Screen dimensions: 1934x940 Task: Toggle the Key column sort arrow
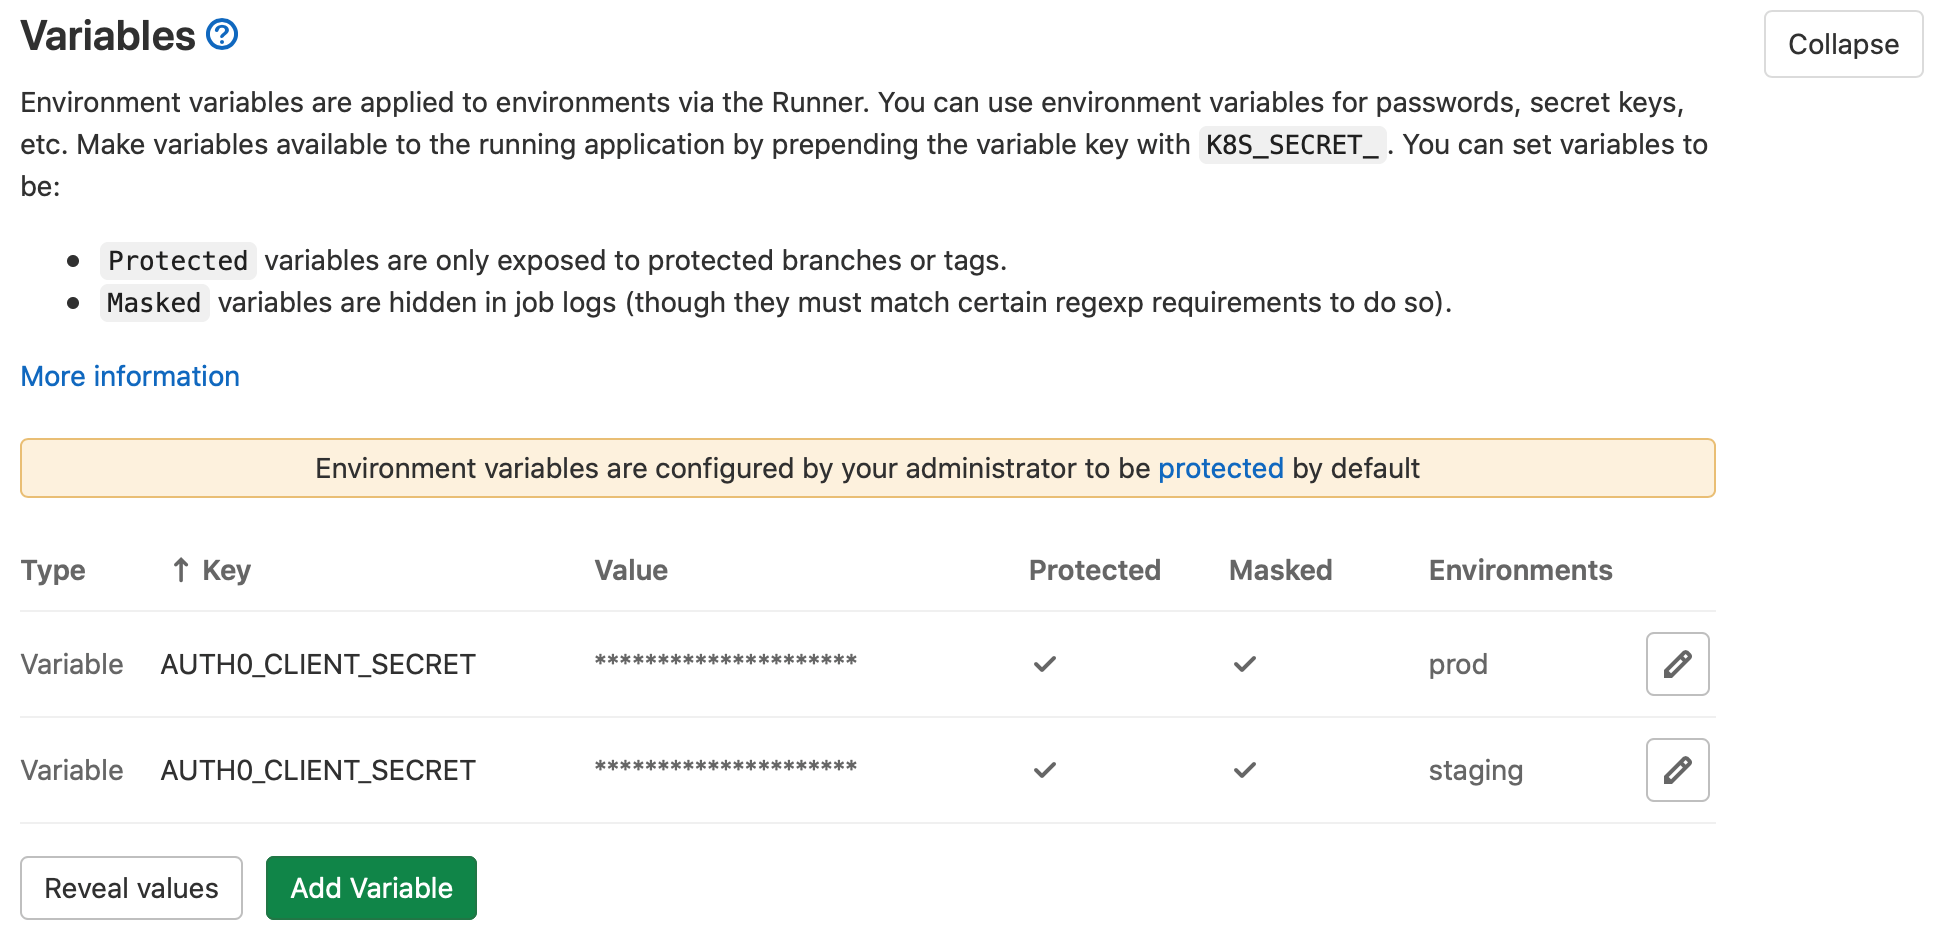[179, 570]
